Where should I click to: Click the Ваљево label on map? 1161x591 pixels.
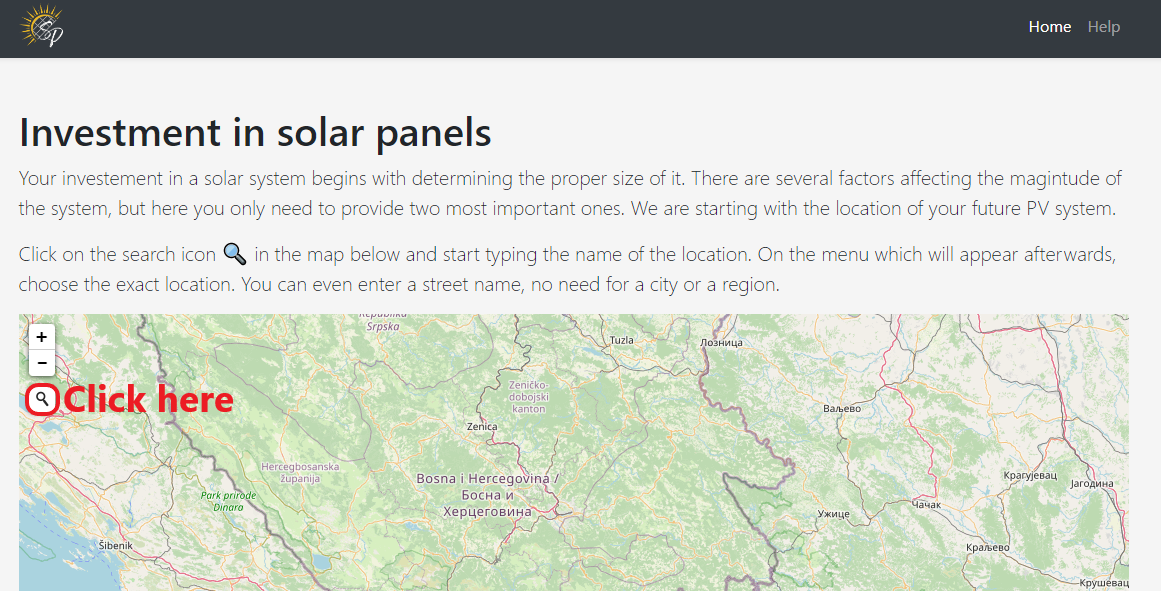point(842,408)
